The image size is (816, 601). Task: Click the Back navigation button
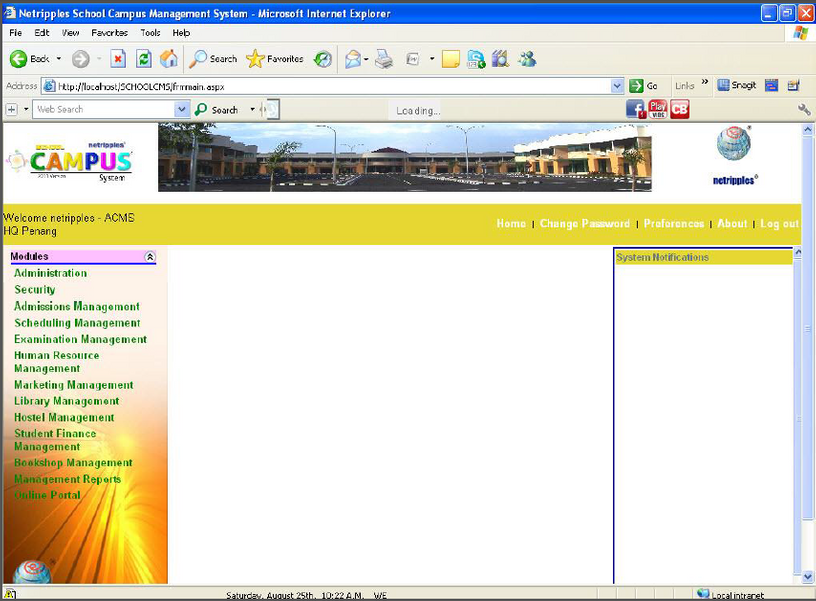[30, 59]
